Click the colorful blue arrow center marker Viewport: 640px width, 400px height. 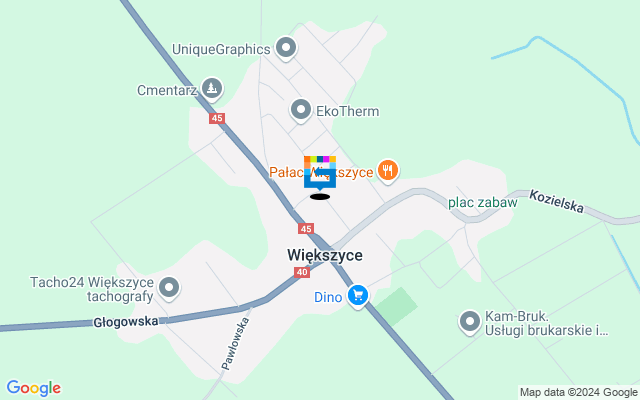click(320, 173)
